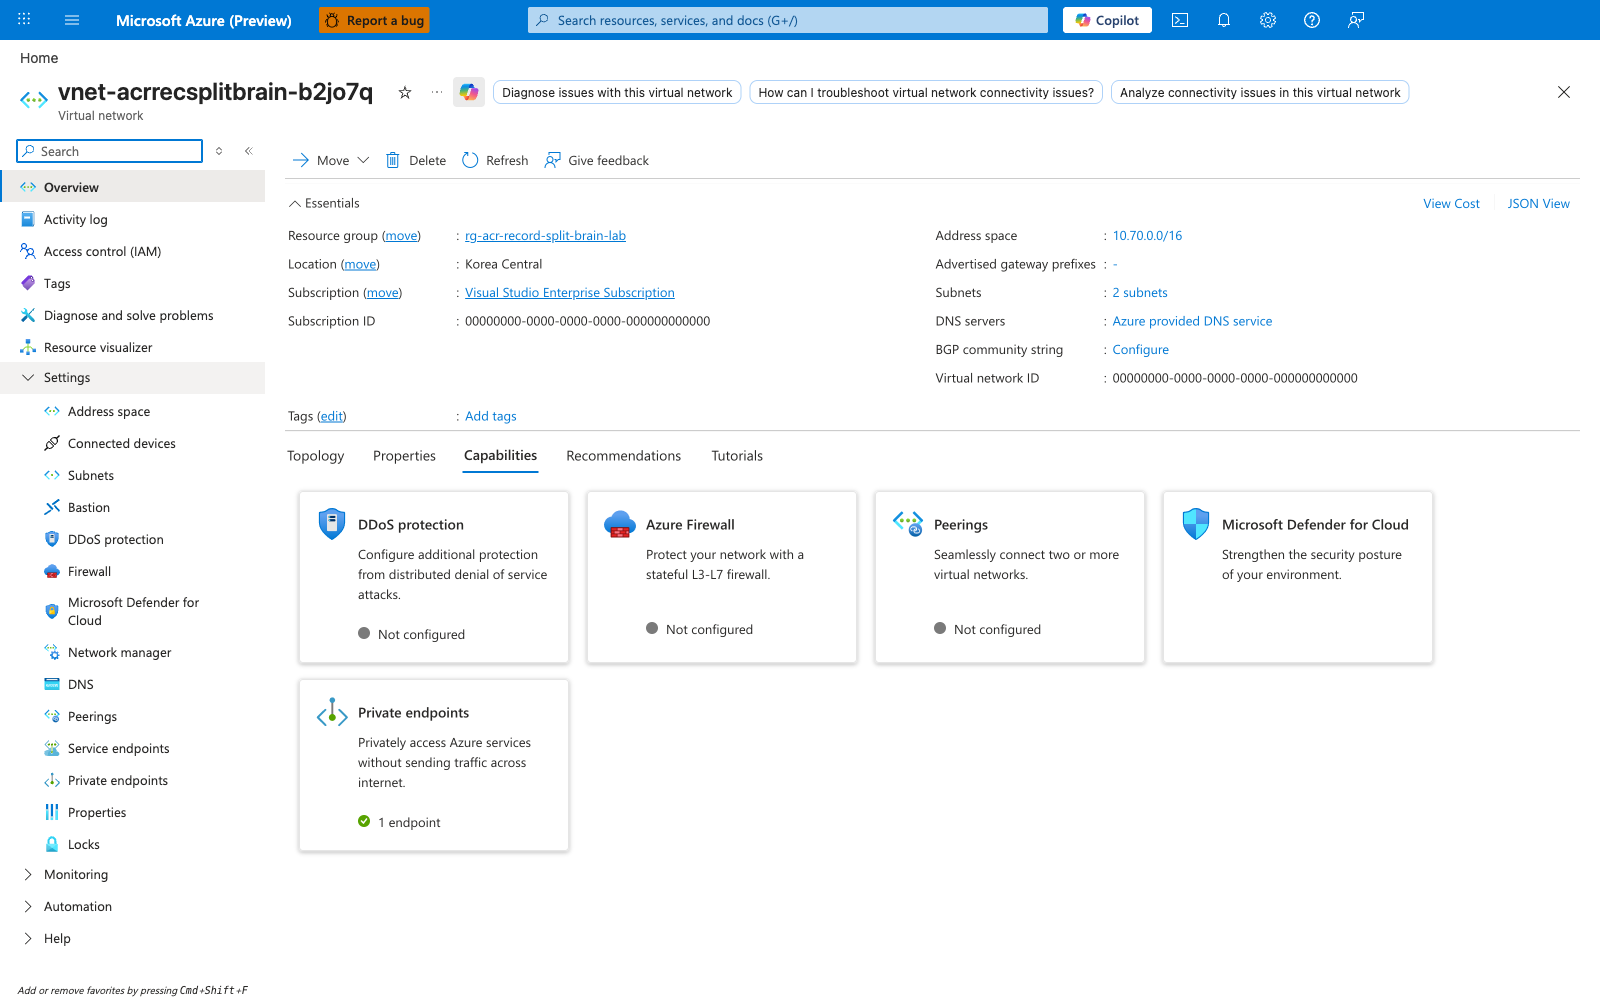Focus the global search resources field
The image size is (1600, 1000).
click(788, 20)
